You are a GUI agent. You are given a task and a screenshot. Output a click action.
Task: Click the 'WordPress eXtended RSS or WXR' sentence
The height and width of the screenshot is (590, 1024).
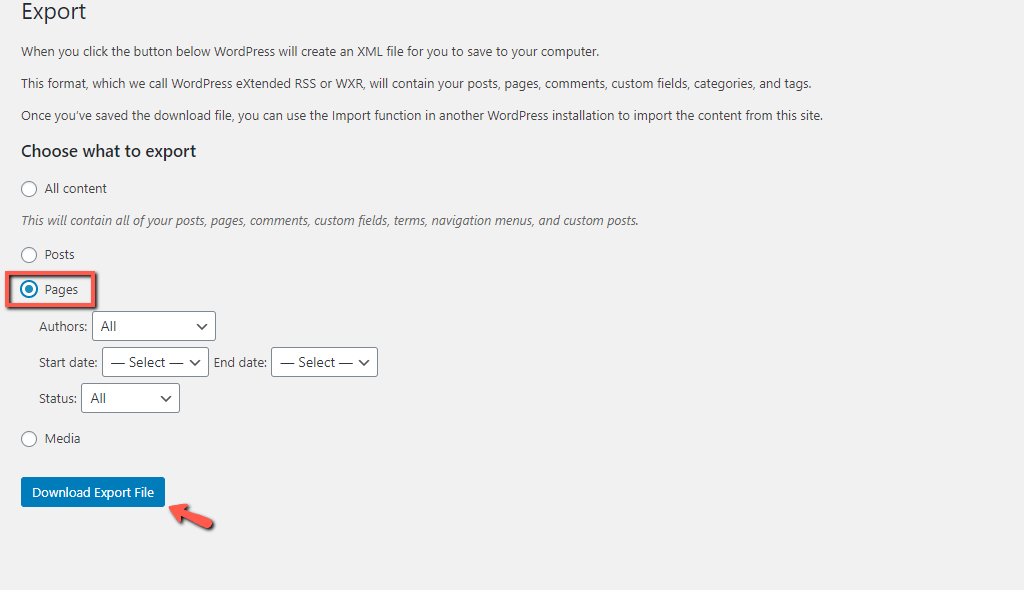[416, 84]
